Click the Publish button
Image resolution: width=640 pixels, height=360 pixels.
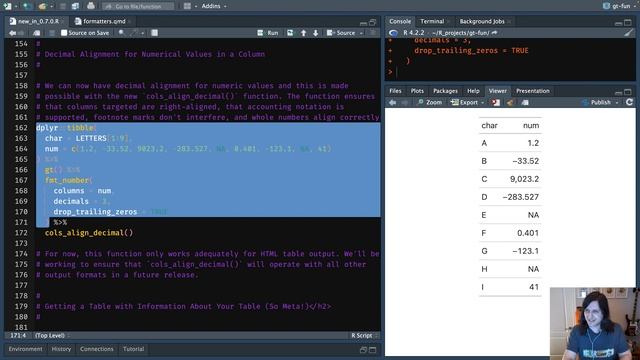click(596, 102)
